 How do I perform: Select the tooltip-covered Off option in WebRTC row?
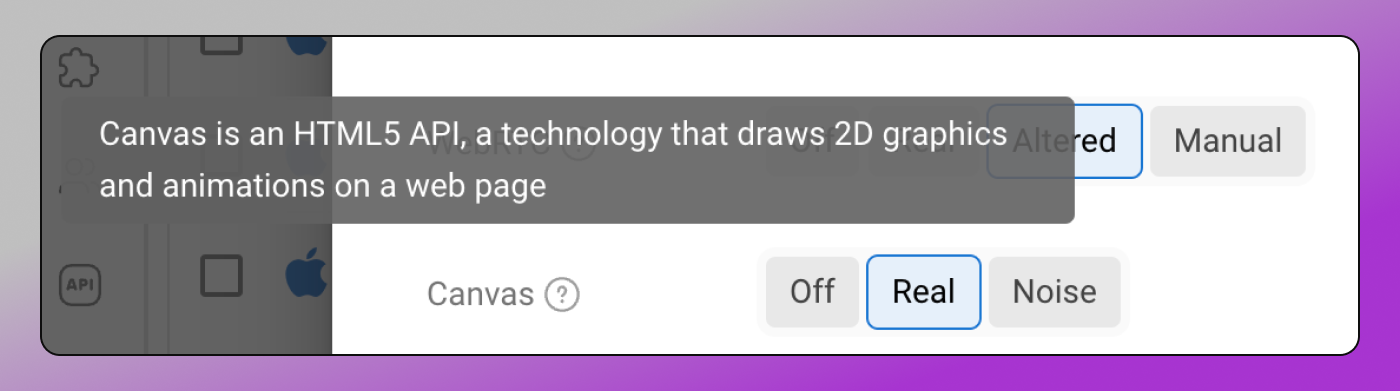tap(812, 141)
